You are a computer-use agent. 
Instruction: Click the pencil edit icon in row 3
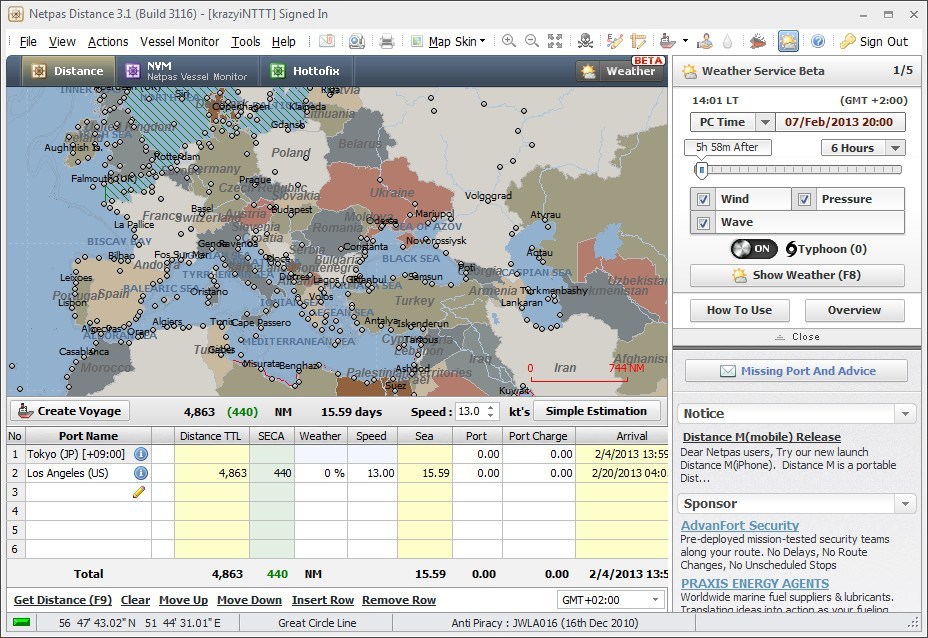coord(139,492)
